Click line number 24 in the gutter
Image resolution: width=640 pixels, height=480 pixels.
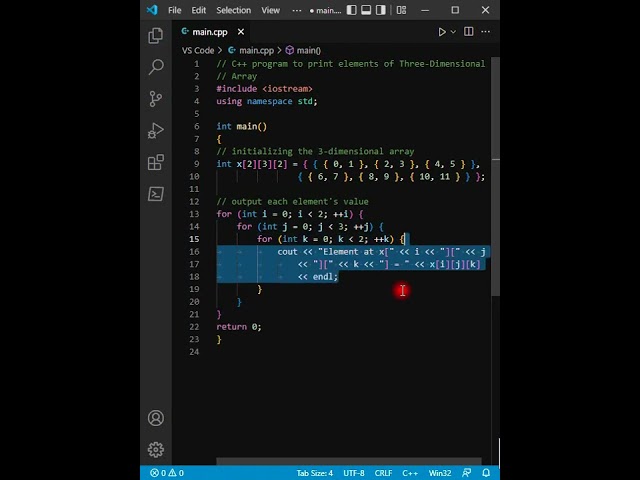click(x=194, y=352)
